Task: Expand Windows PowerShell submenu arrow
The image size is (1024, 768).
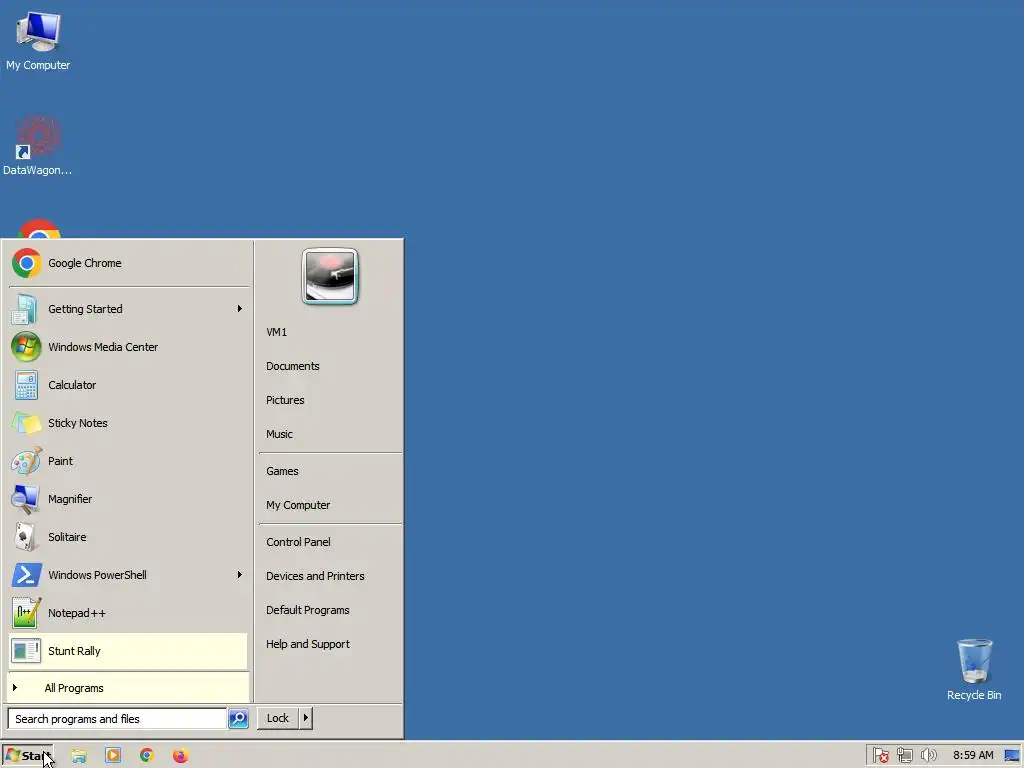Action: point(240,575)
